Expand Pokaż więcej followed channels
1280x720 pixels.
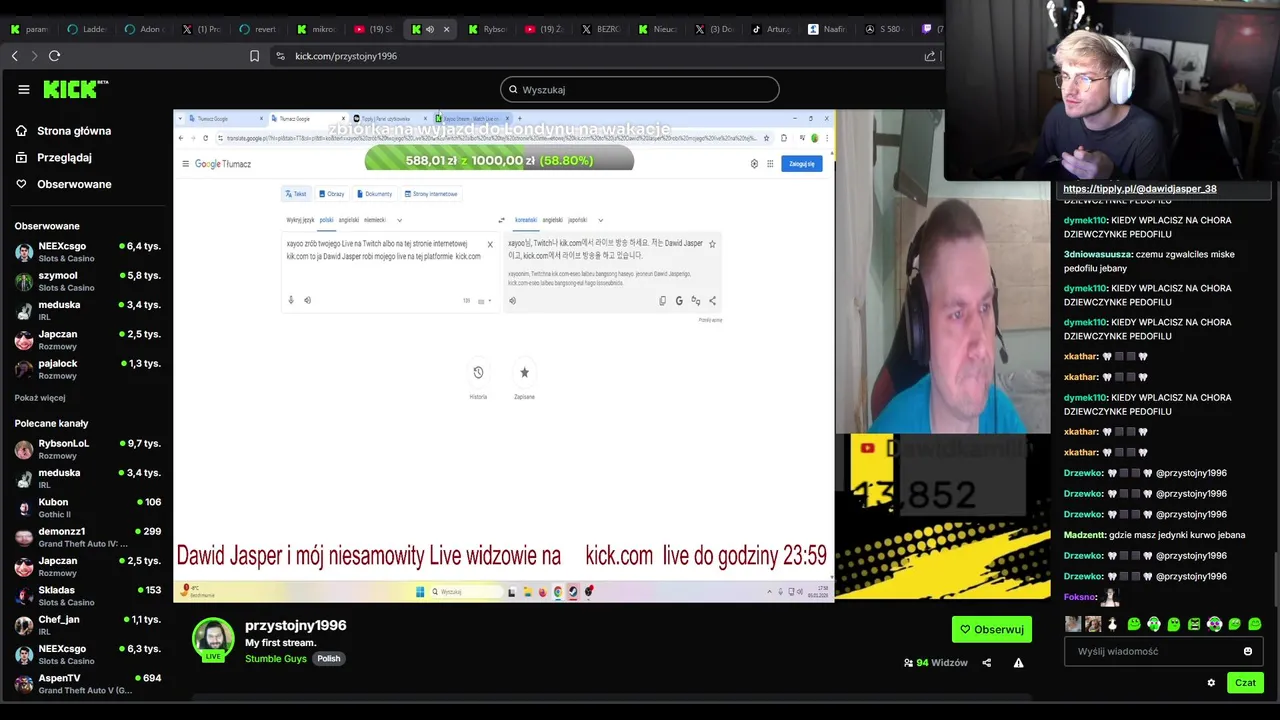40,397
